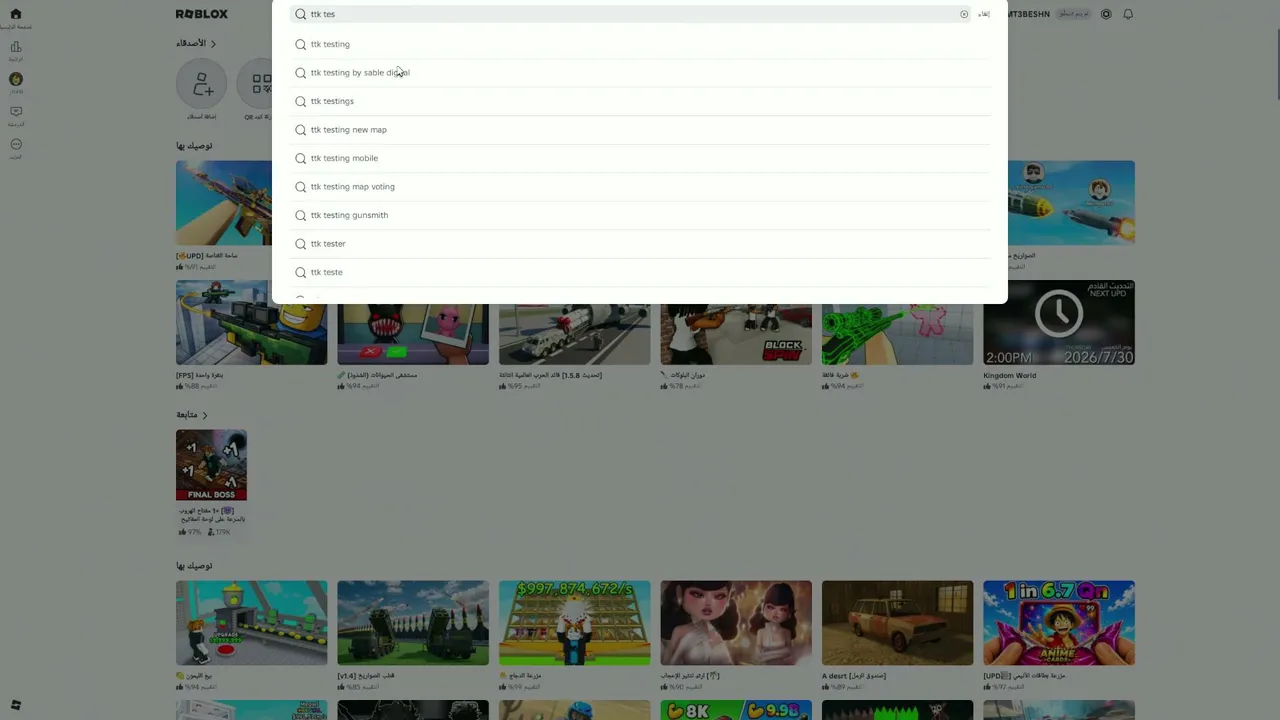
Task: Select the "ttk testing new map" suggestion
Action: coord(640,130)
